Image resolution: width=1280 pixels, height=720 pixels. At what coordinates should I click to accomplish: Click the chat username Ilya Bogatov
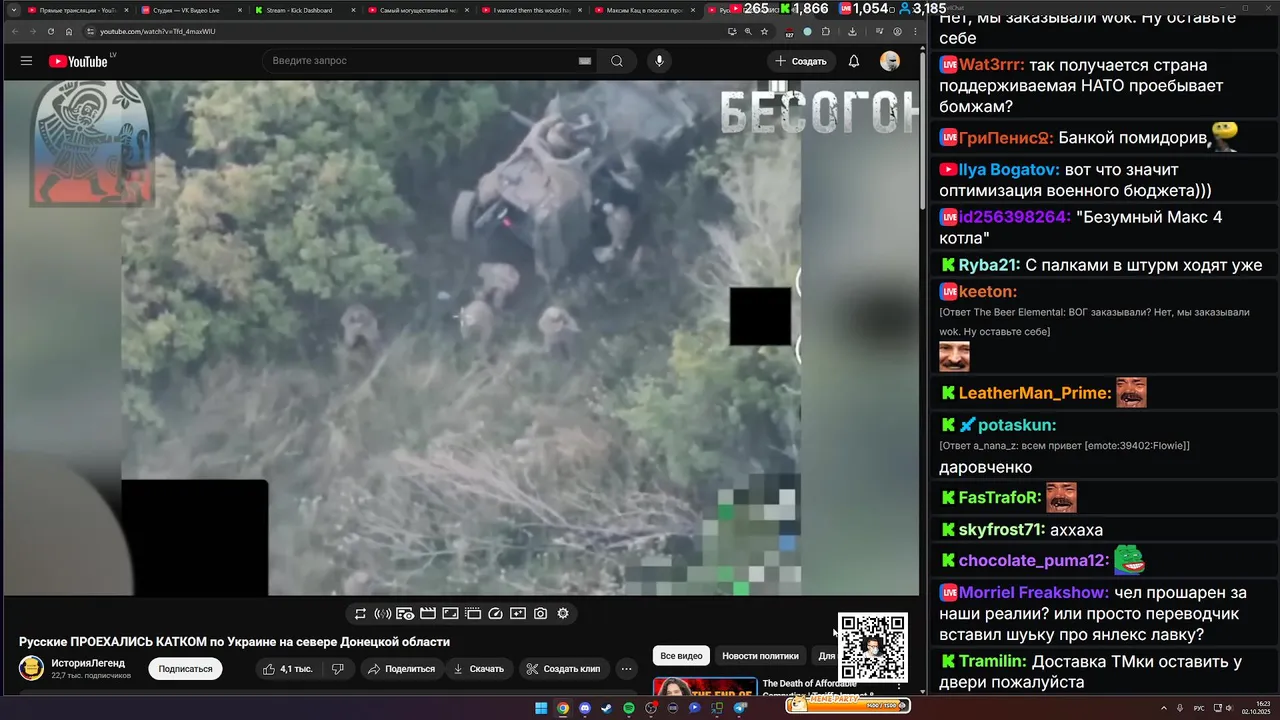[x=1008, y=169]
